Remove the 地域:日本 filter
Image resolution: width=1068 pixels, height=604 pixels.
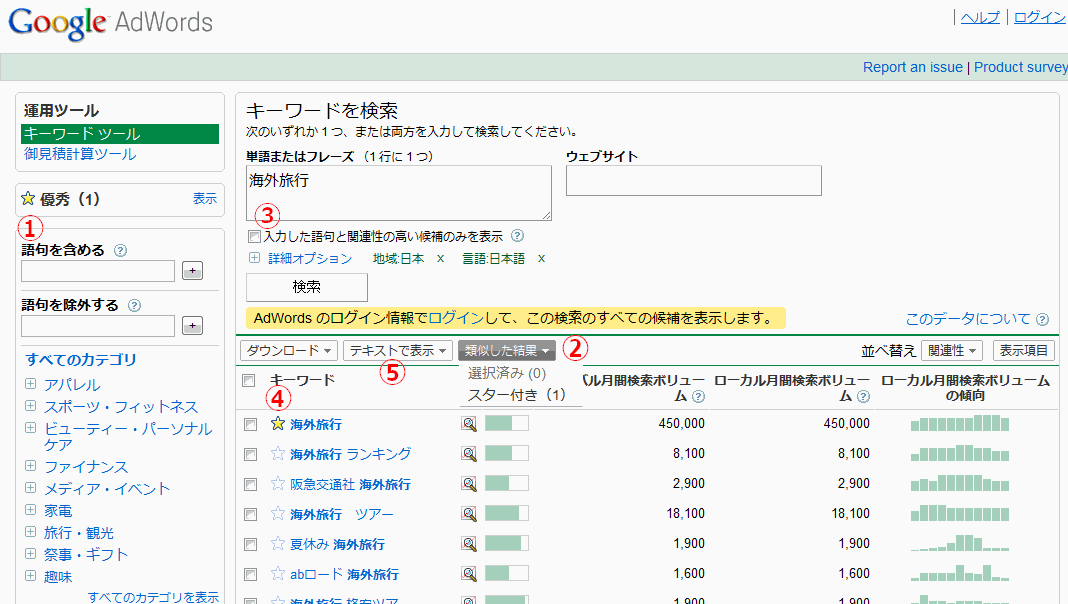(x=440, y=259)
